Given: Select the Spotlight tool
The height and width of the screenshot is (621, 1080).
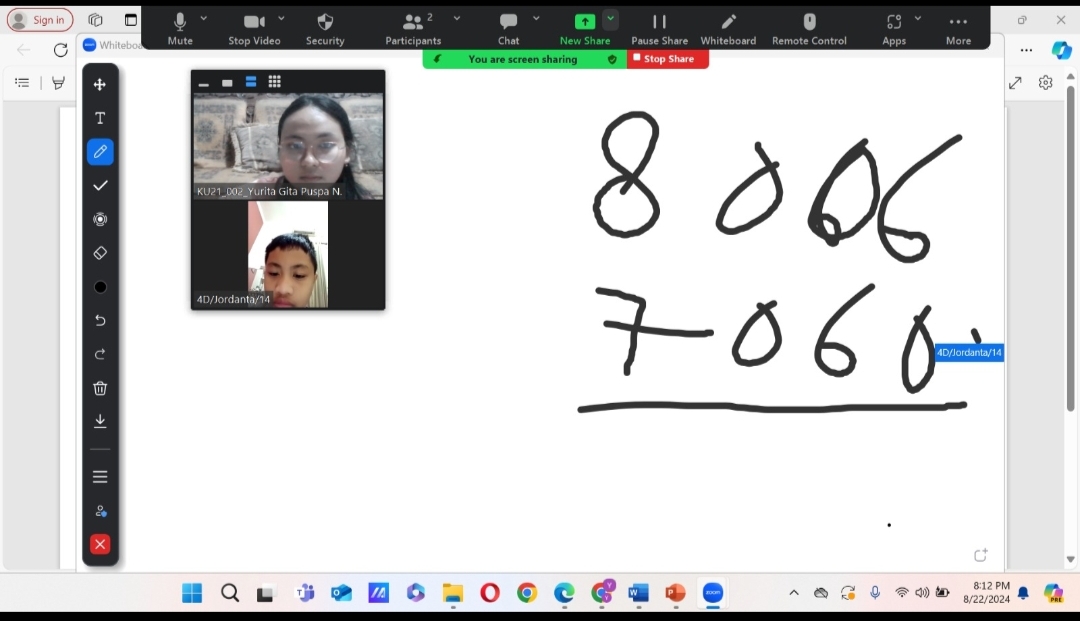Looking at the screenshot, I should click(x=100, y=219).
